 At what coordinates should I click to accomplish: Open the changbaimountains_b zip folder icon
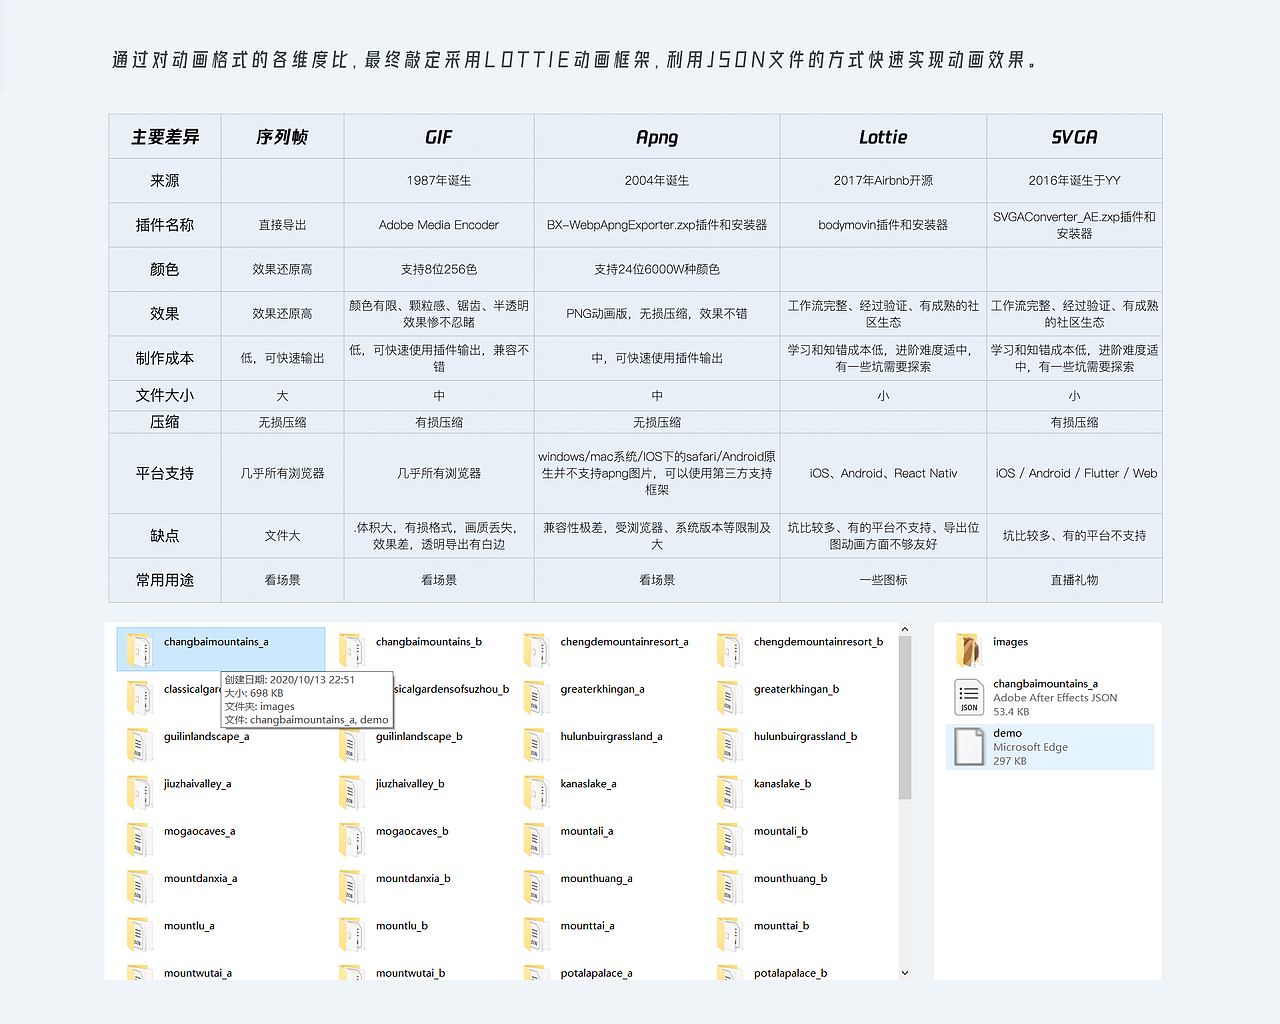tap(351, 650)
